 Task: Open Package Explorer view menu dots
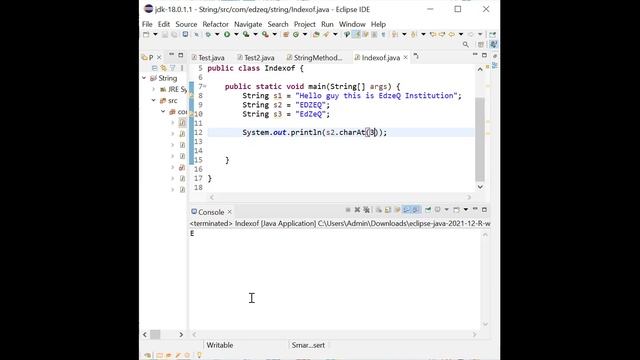(x=182, y=68)
